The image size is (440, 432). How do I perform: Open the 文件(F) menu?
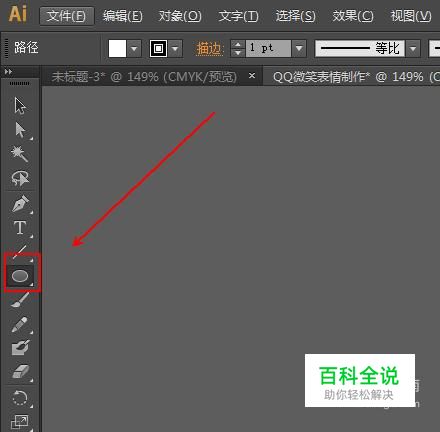(x=66, y=16)
